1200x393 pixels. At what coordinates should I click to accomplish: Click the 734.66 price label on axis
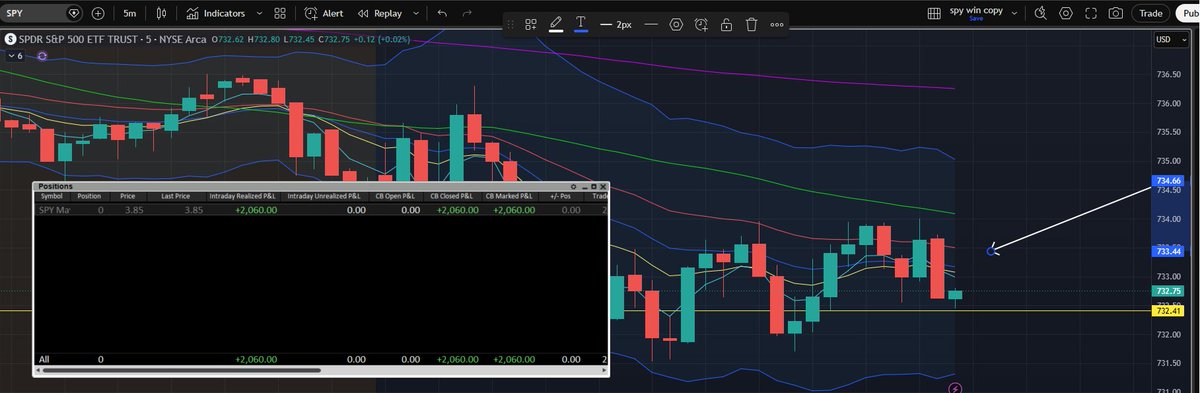pos(1169,181)
